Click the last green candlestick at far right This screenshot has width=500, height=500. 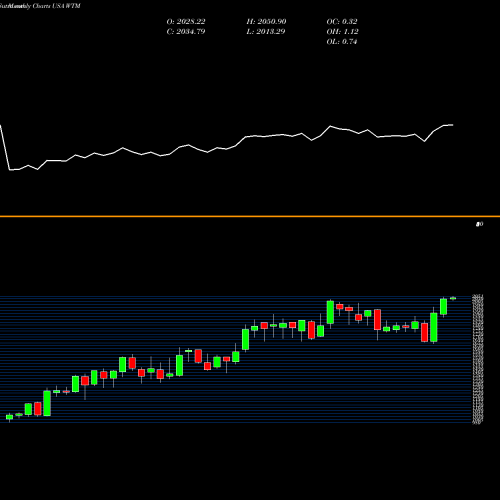click(x=453, y=298)
